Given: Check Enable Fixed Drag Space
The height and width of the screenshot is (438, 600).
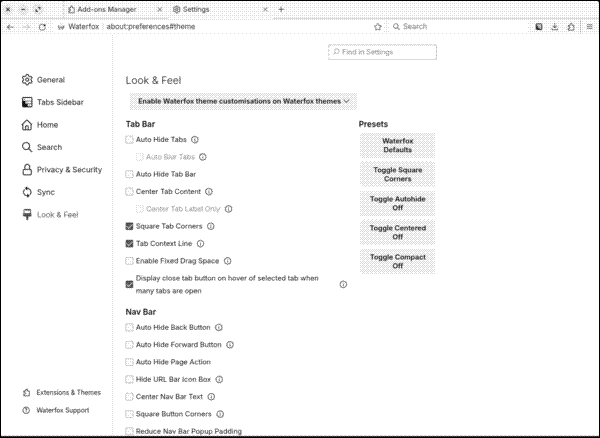Looking at the screenshot, I should [129, 261].
